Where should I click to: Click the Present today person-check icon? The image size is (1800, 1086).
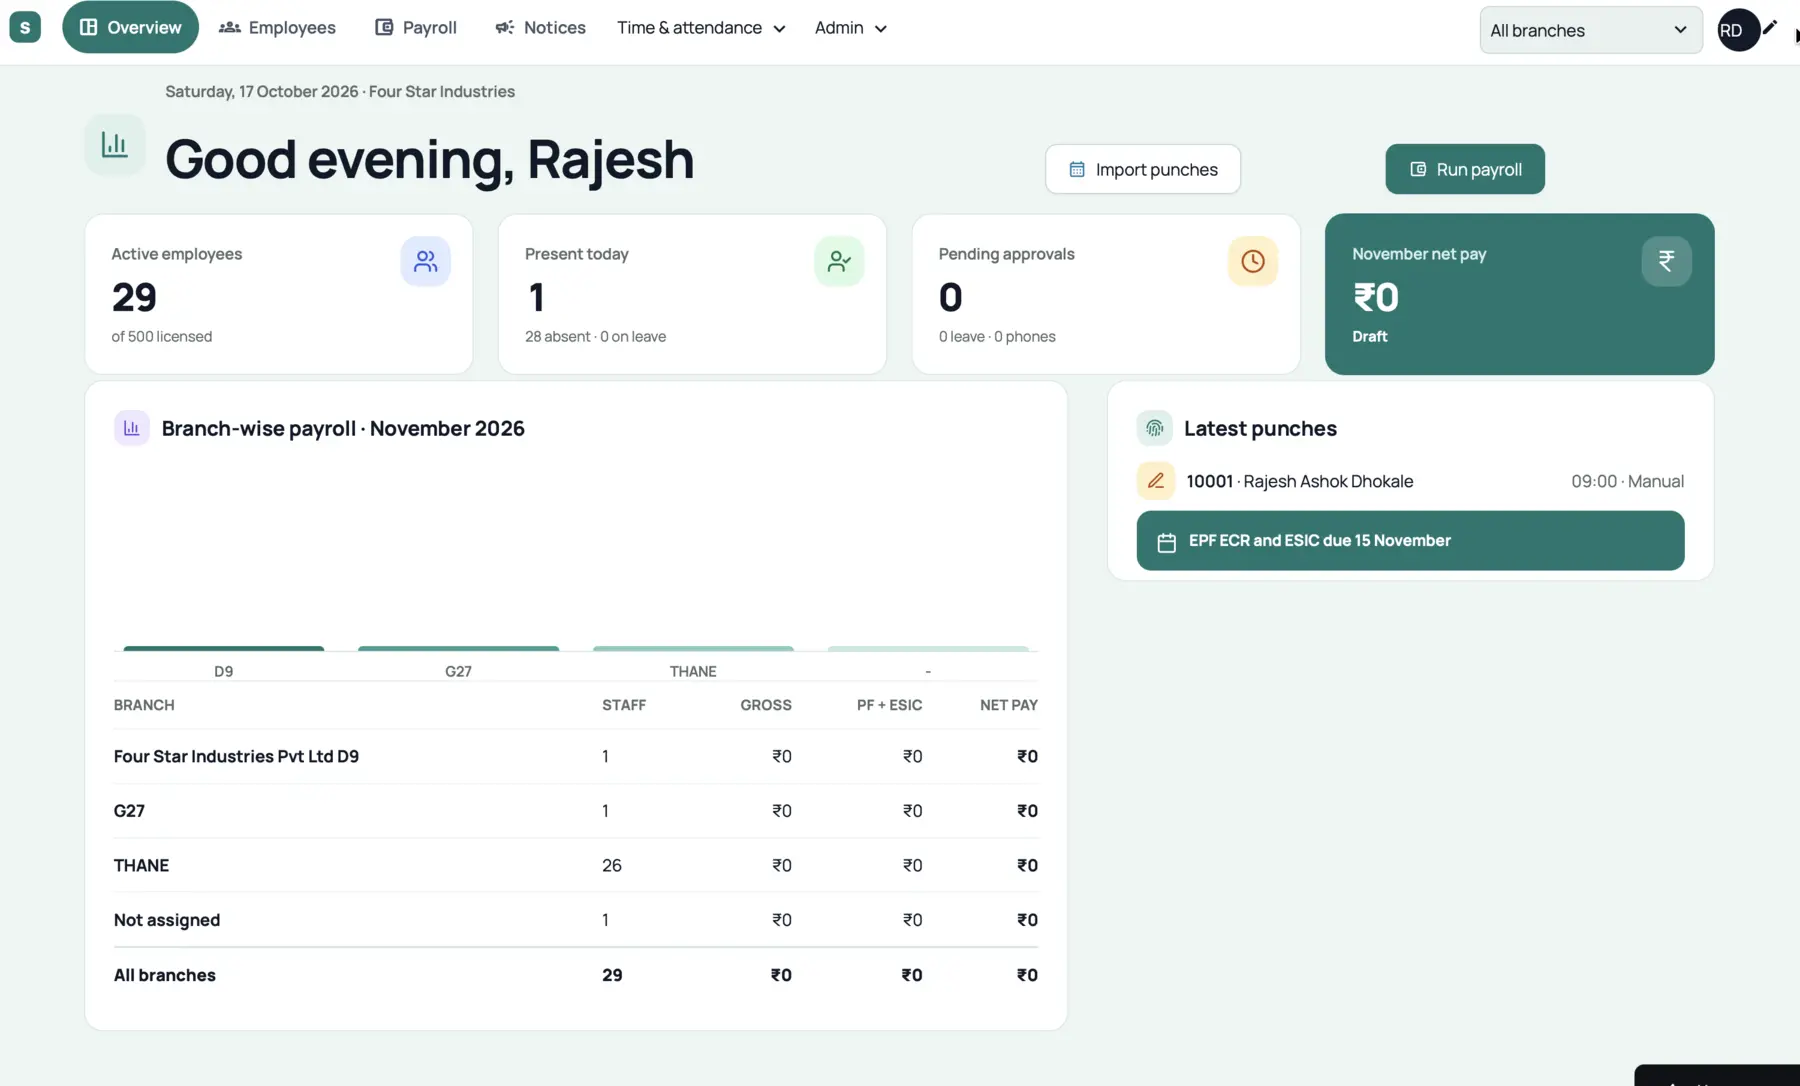click(x=839, y=261)
